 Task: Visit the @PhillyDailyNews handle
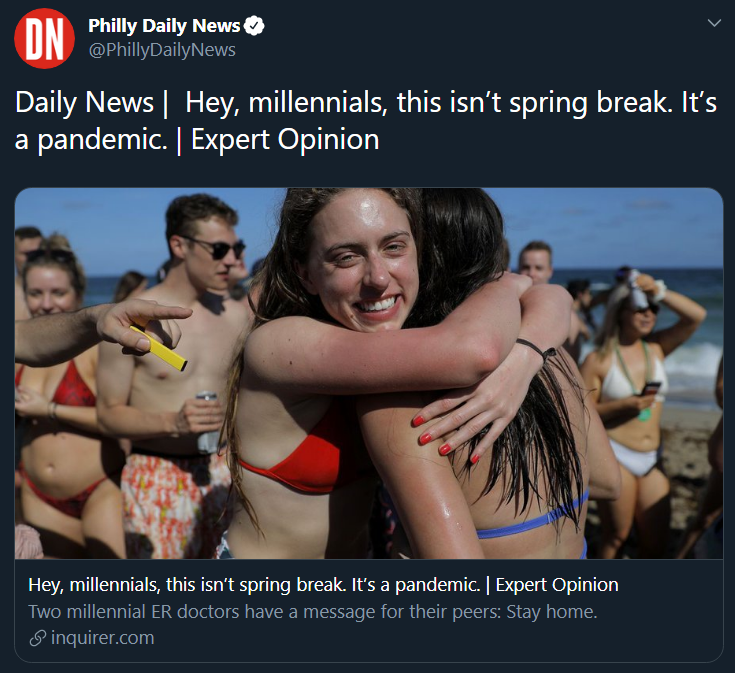coord(162,50)
